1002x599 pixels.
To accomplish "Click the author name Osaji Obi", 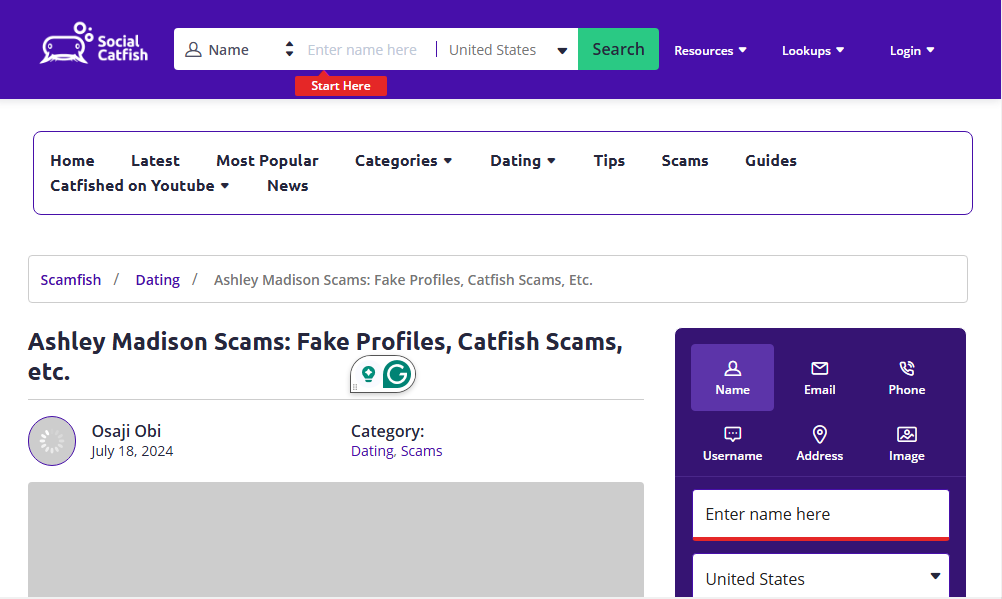I will tap(127, 432).
